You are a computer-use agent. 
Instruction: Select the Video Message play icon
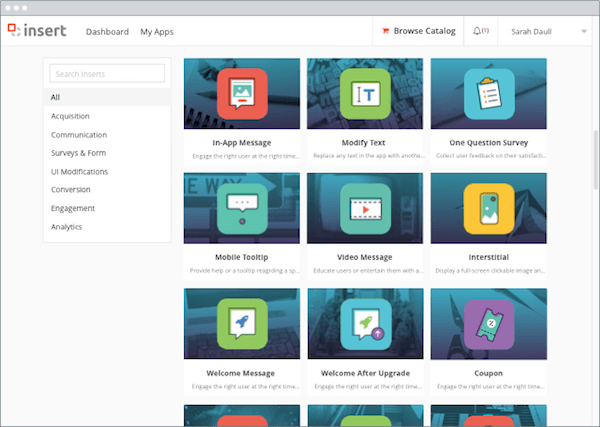(365, 209)
